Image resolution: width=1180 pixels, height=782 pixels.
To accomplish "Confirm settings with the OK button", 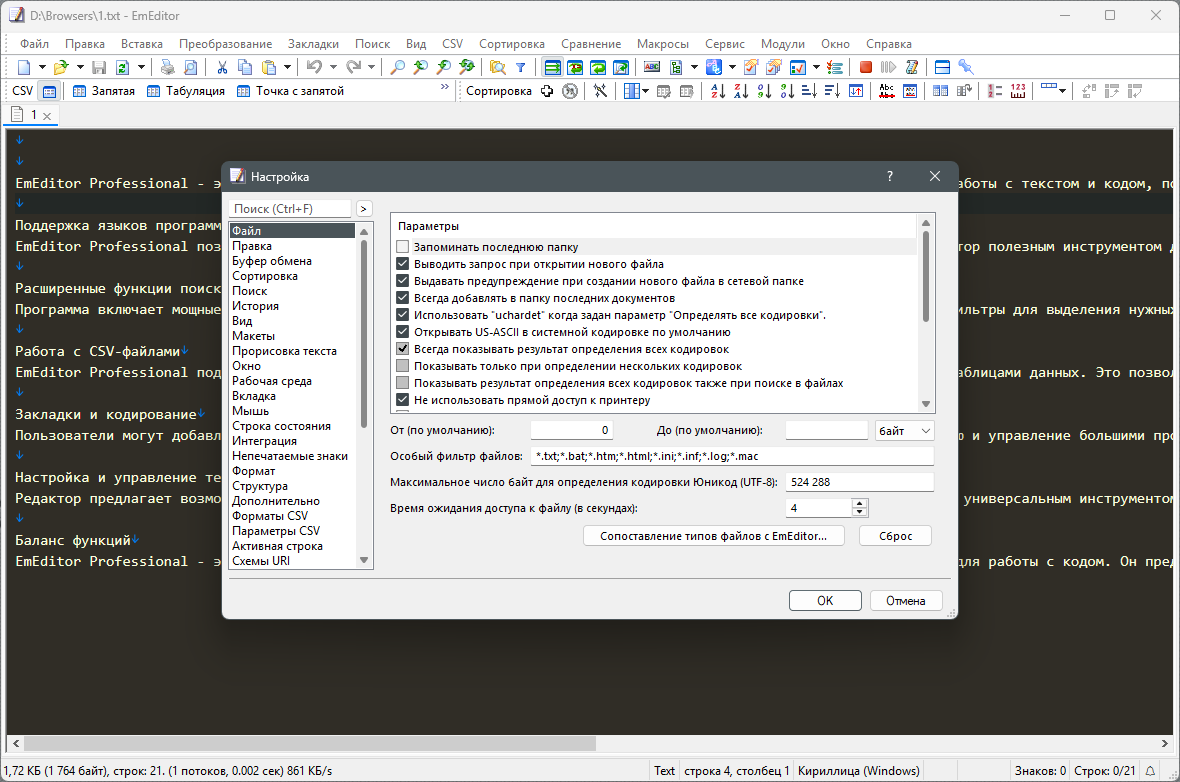I will coord(825,601).
